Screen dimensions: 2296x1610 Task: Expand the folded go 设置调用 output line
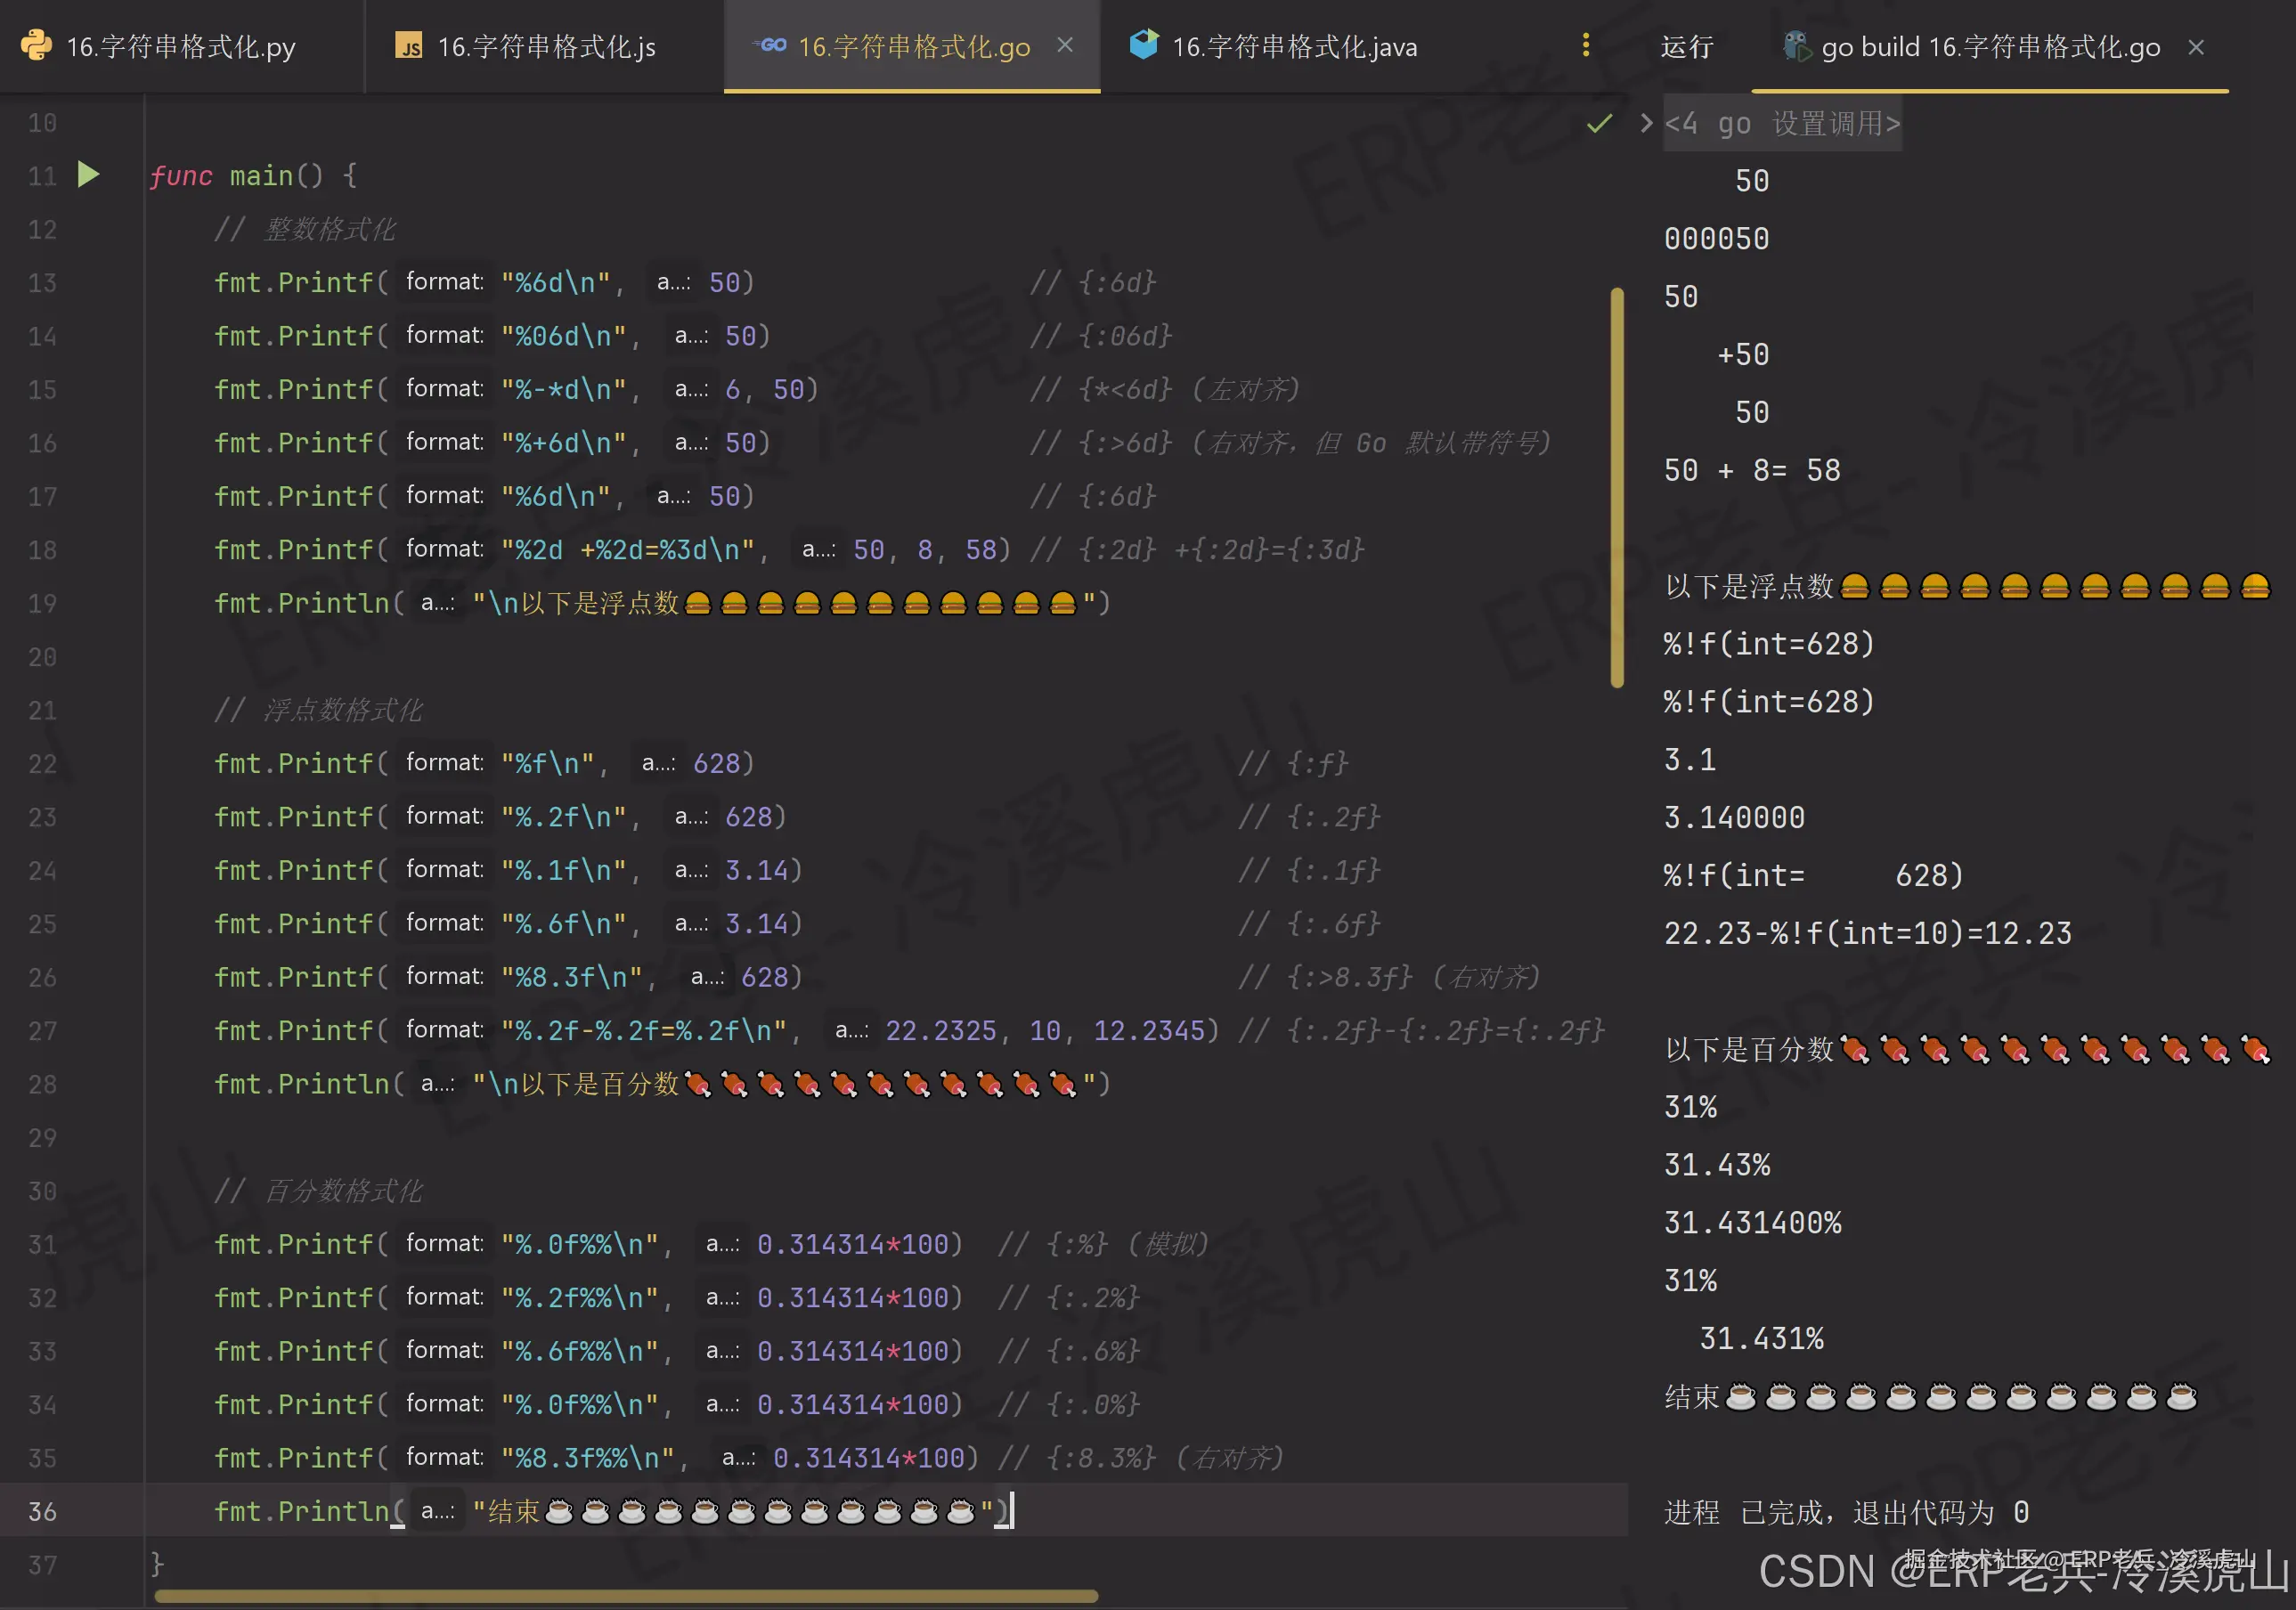1782,123
